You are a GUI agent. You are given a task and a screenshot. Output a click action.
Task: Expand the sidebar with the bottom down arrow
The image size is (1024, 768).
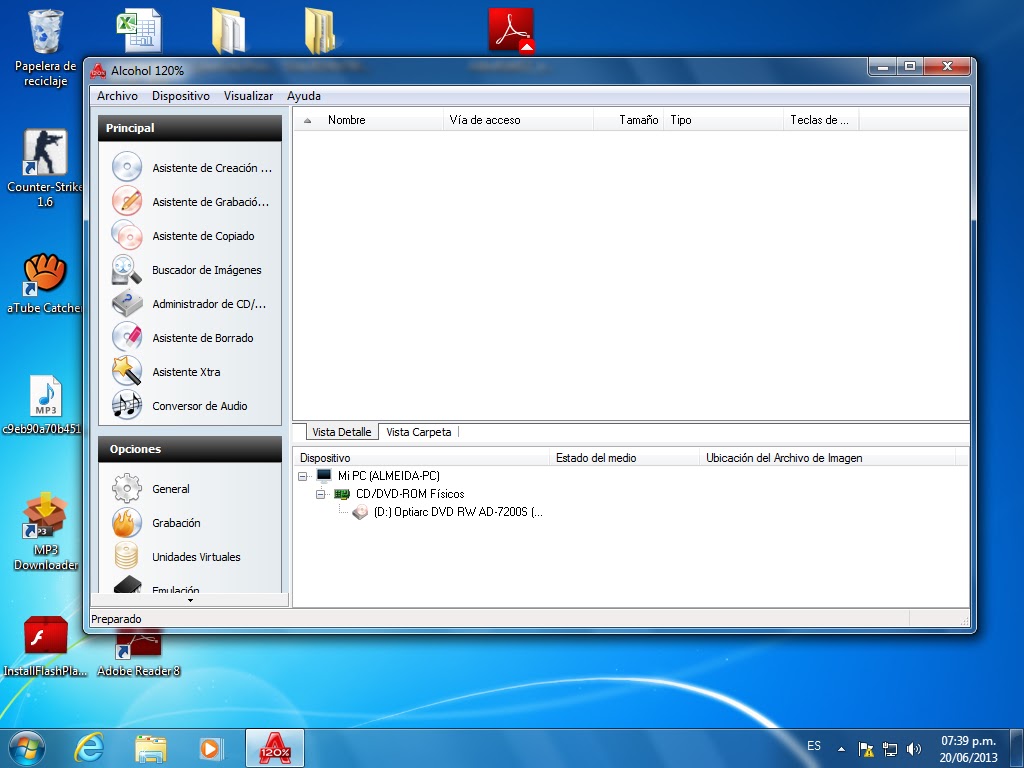pos(190,600)
